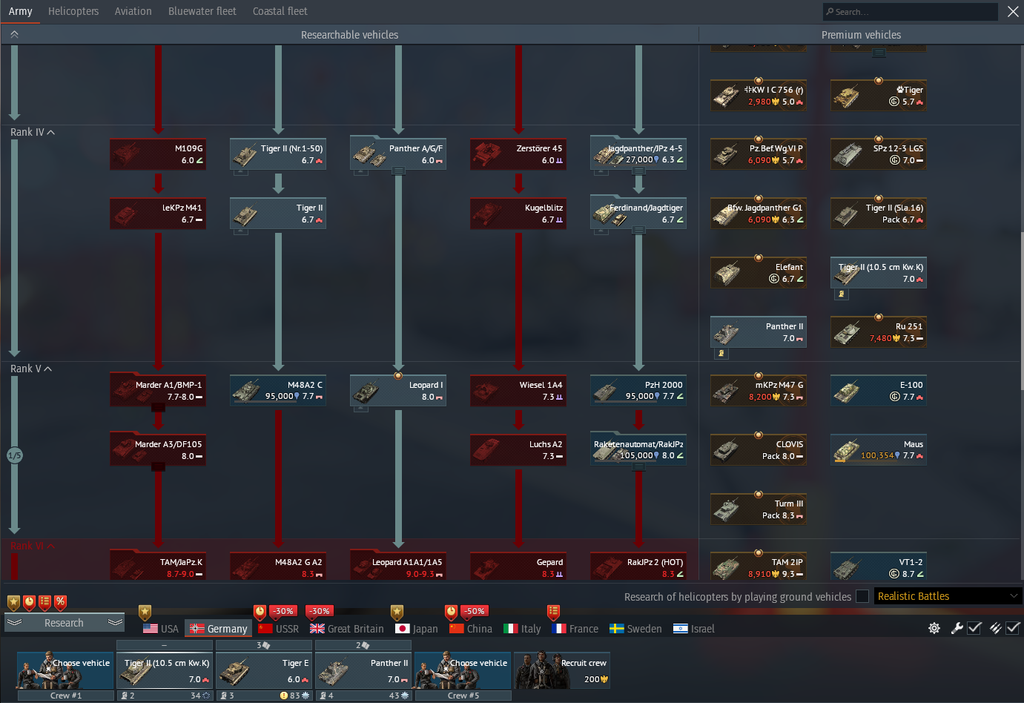Viewport: 1024px width, 703px height.
Task: Click the ammo auto-refill icon
Action: click(x=995, y=628)
